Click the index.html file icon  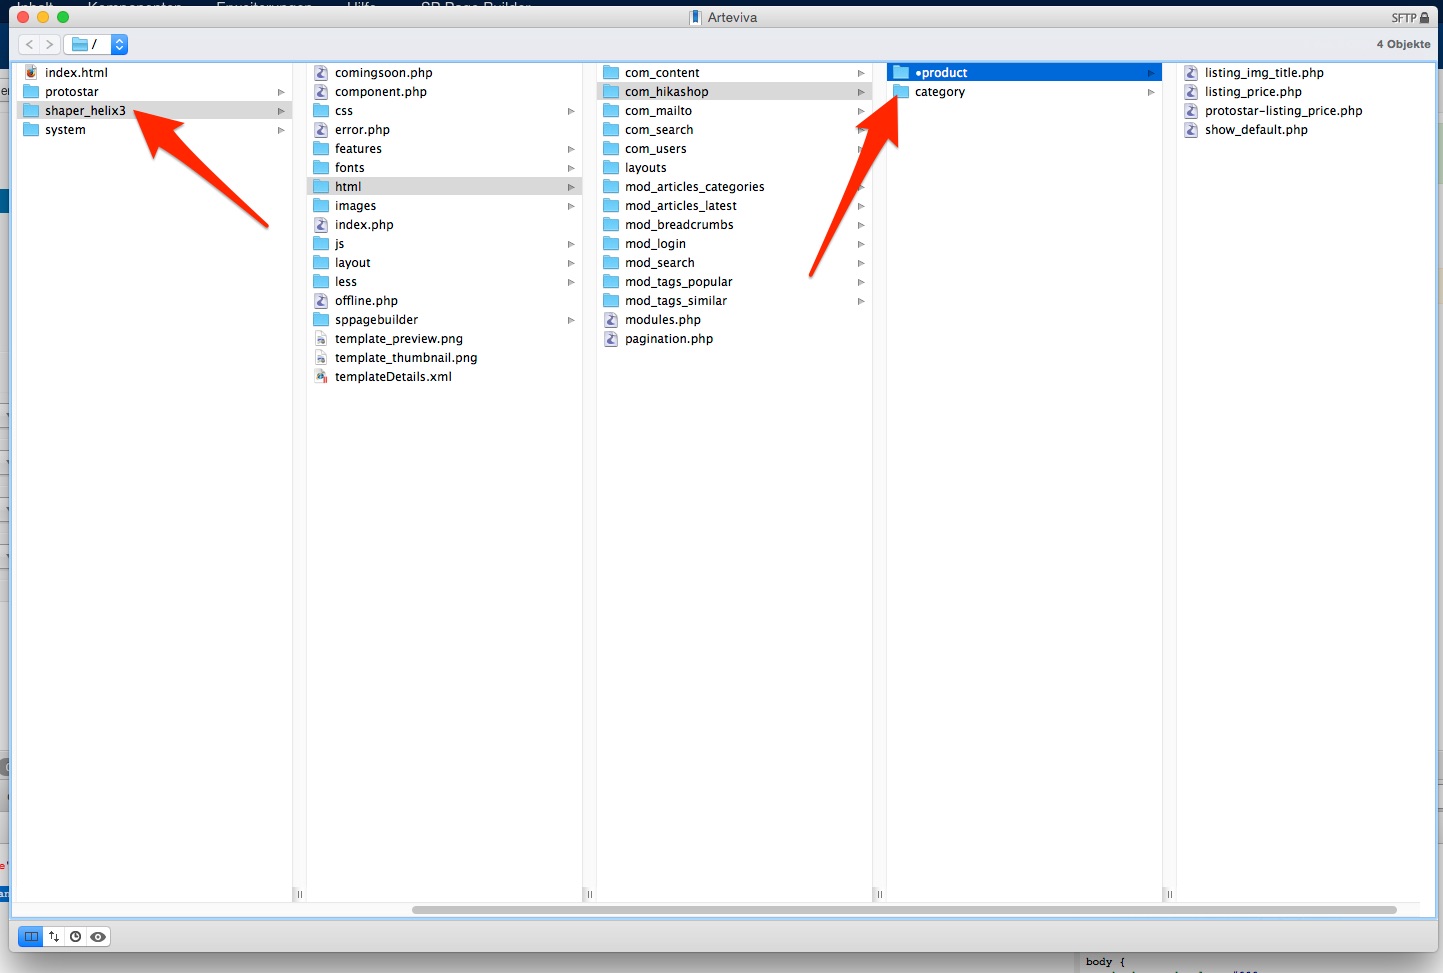(x=31, y=73)
